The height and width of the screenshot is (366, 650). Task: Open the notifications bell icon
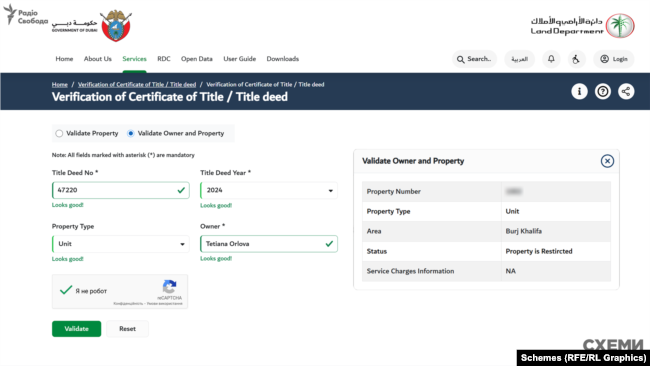[551, 59]
